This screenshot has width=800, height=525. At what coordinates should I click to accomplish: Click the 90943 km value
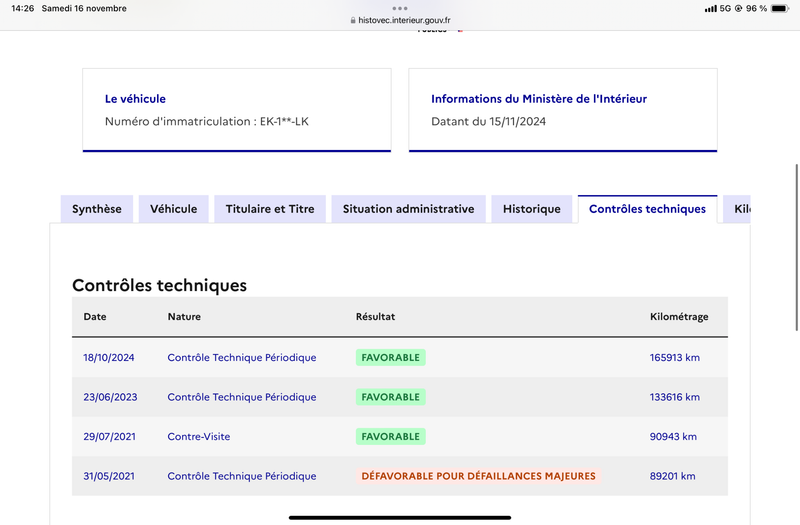point(673,437)
